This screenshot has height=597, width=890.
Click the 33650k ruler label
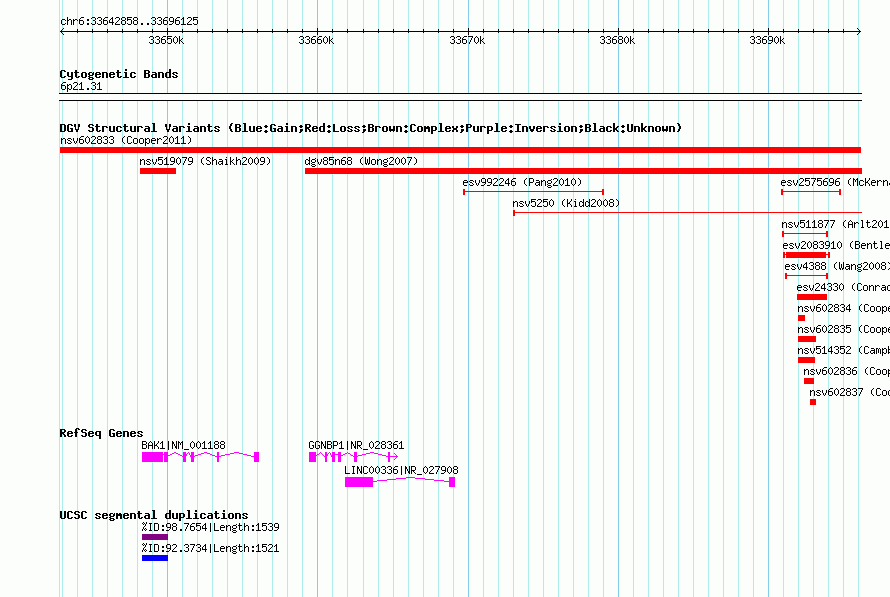coord(166,40)
